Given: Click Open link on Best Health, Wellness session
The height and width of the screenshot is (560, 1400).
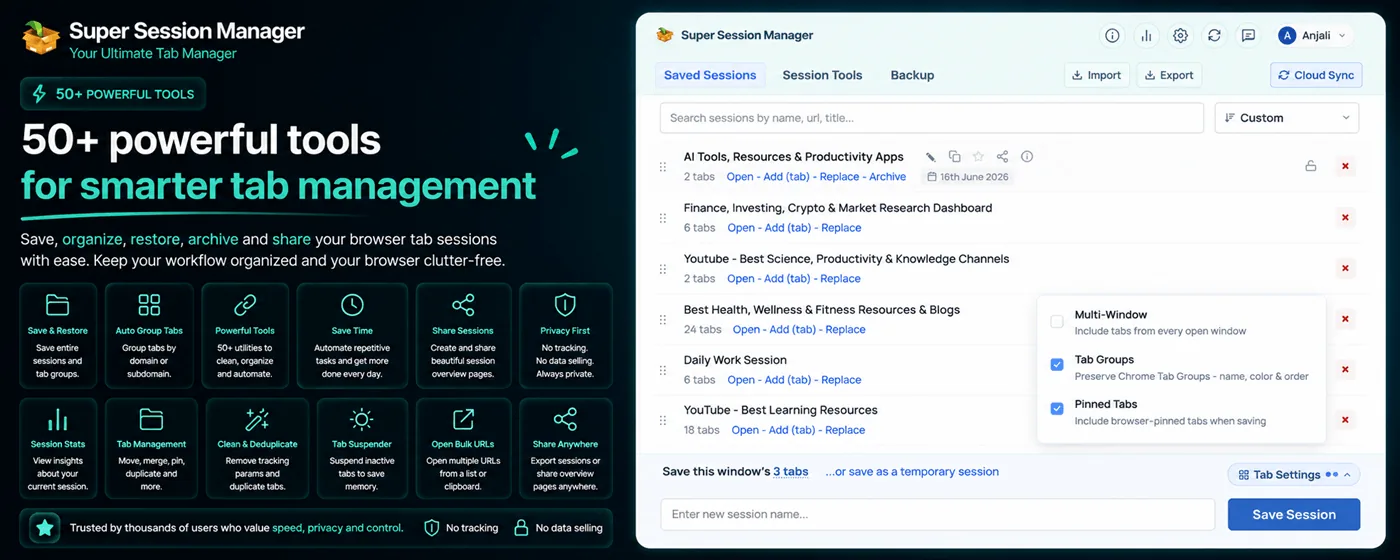Looking at the screenshot, I should (x=746, y=330).
